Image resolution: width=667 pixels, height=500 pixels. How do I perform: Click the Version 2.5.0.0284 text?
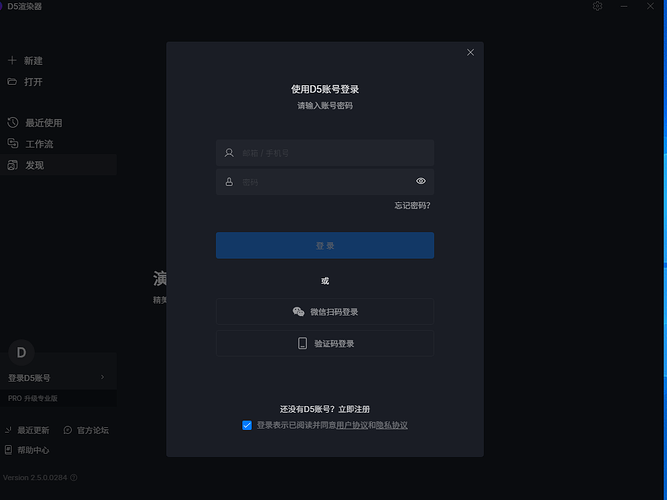point(35,477)
